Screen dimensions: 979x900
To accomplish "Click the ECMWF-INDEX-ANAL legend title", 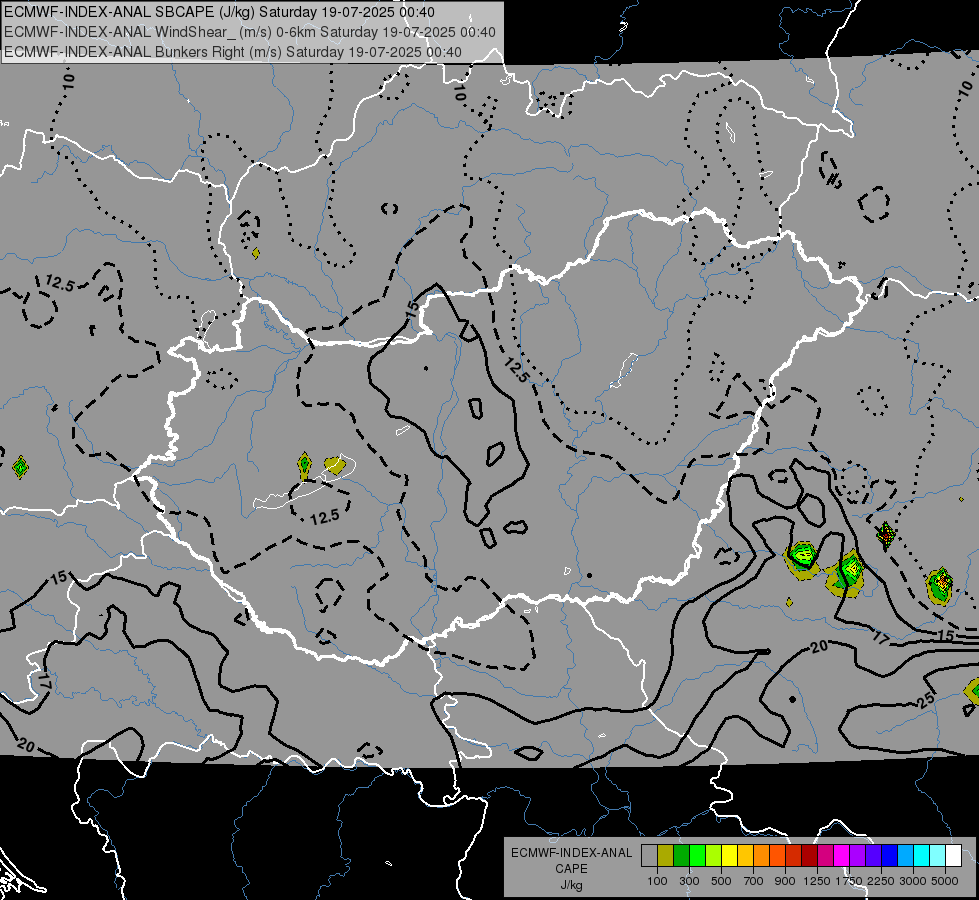I will [572, 853].
